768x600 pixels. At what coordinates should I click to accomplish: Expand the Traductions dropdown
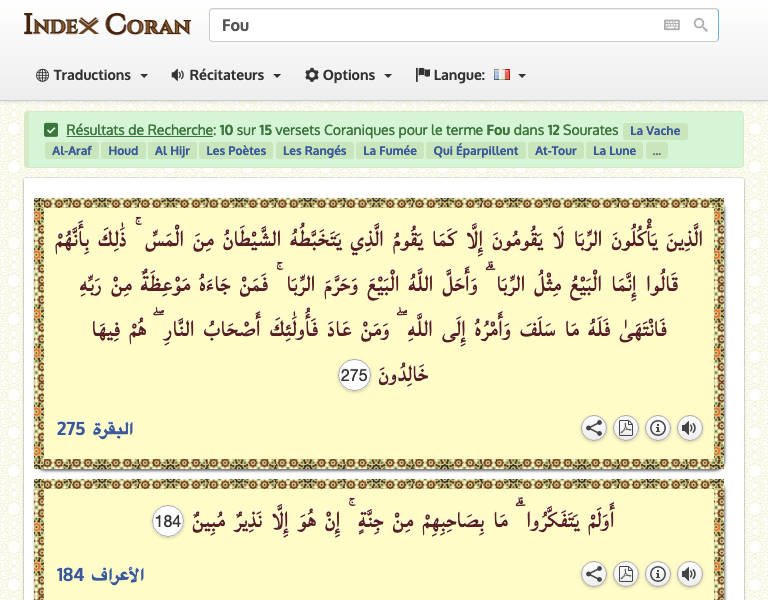tap(92, 75)
